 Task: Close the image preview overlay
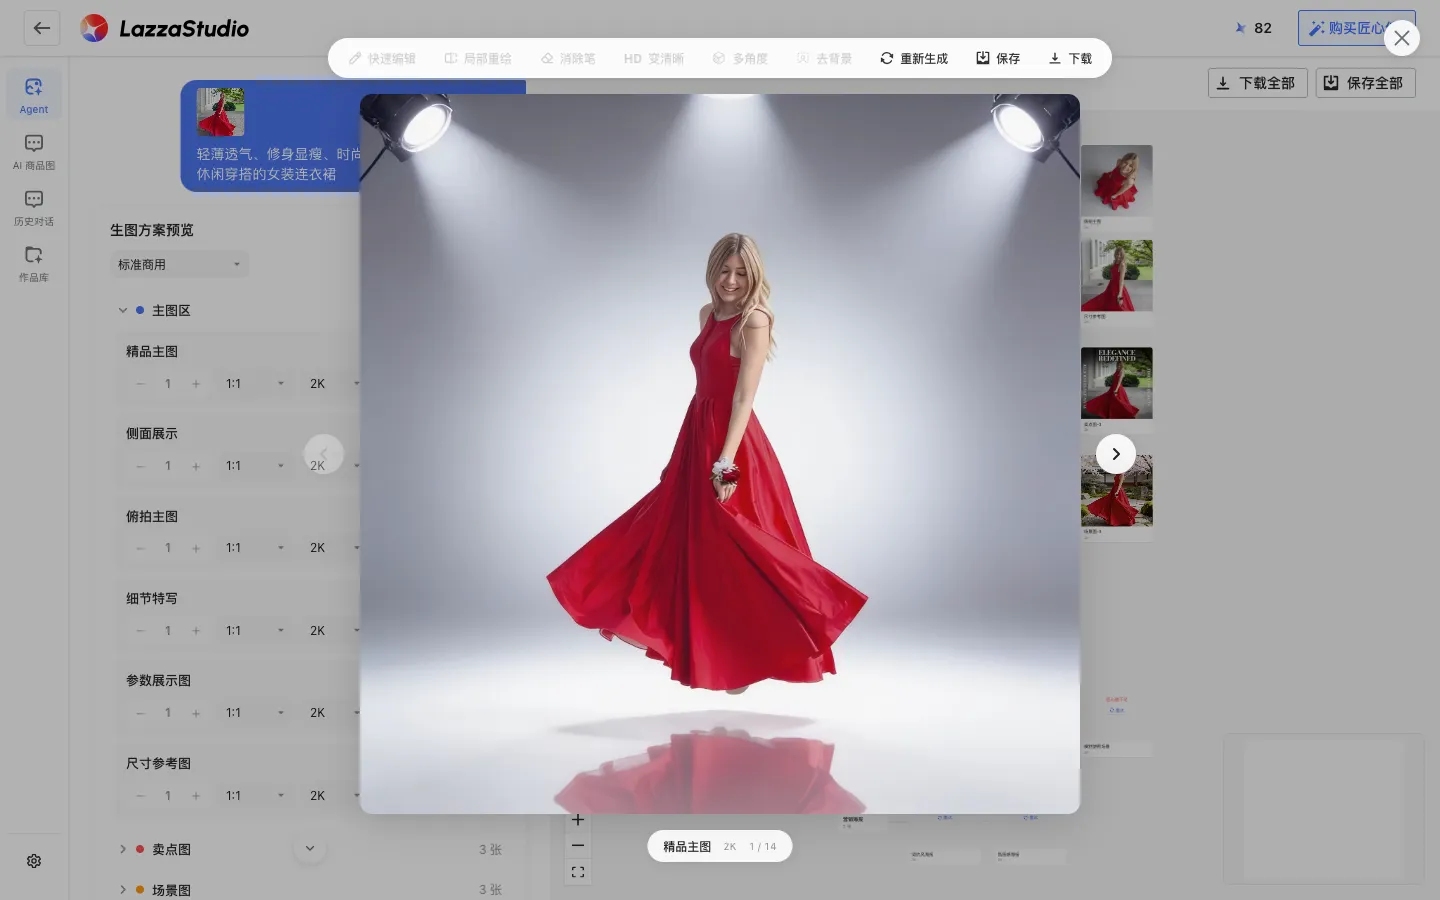[x=1402, y=38]
